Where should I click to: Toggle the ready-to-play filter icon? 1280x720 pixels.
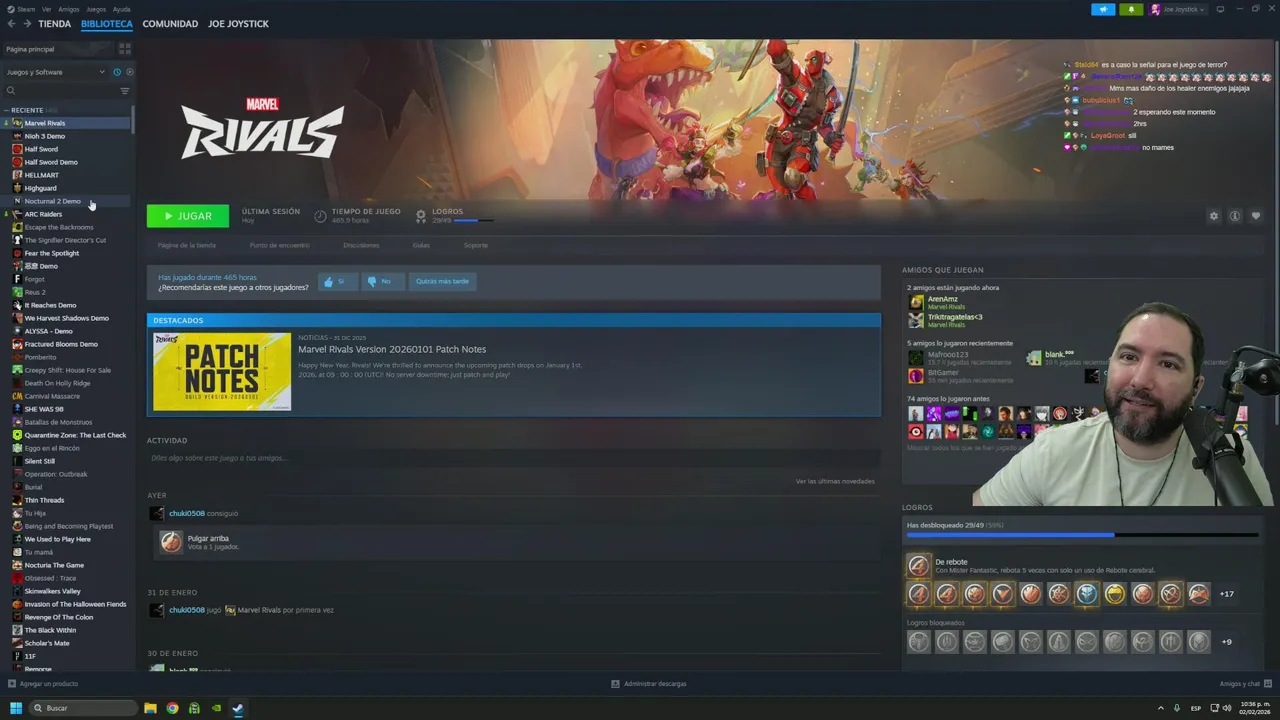click(129, 72)
